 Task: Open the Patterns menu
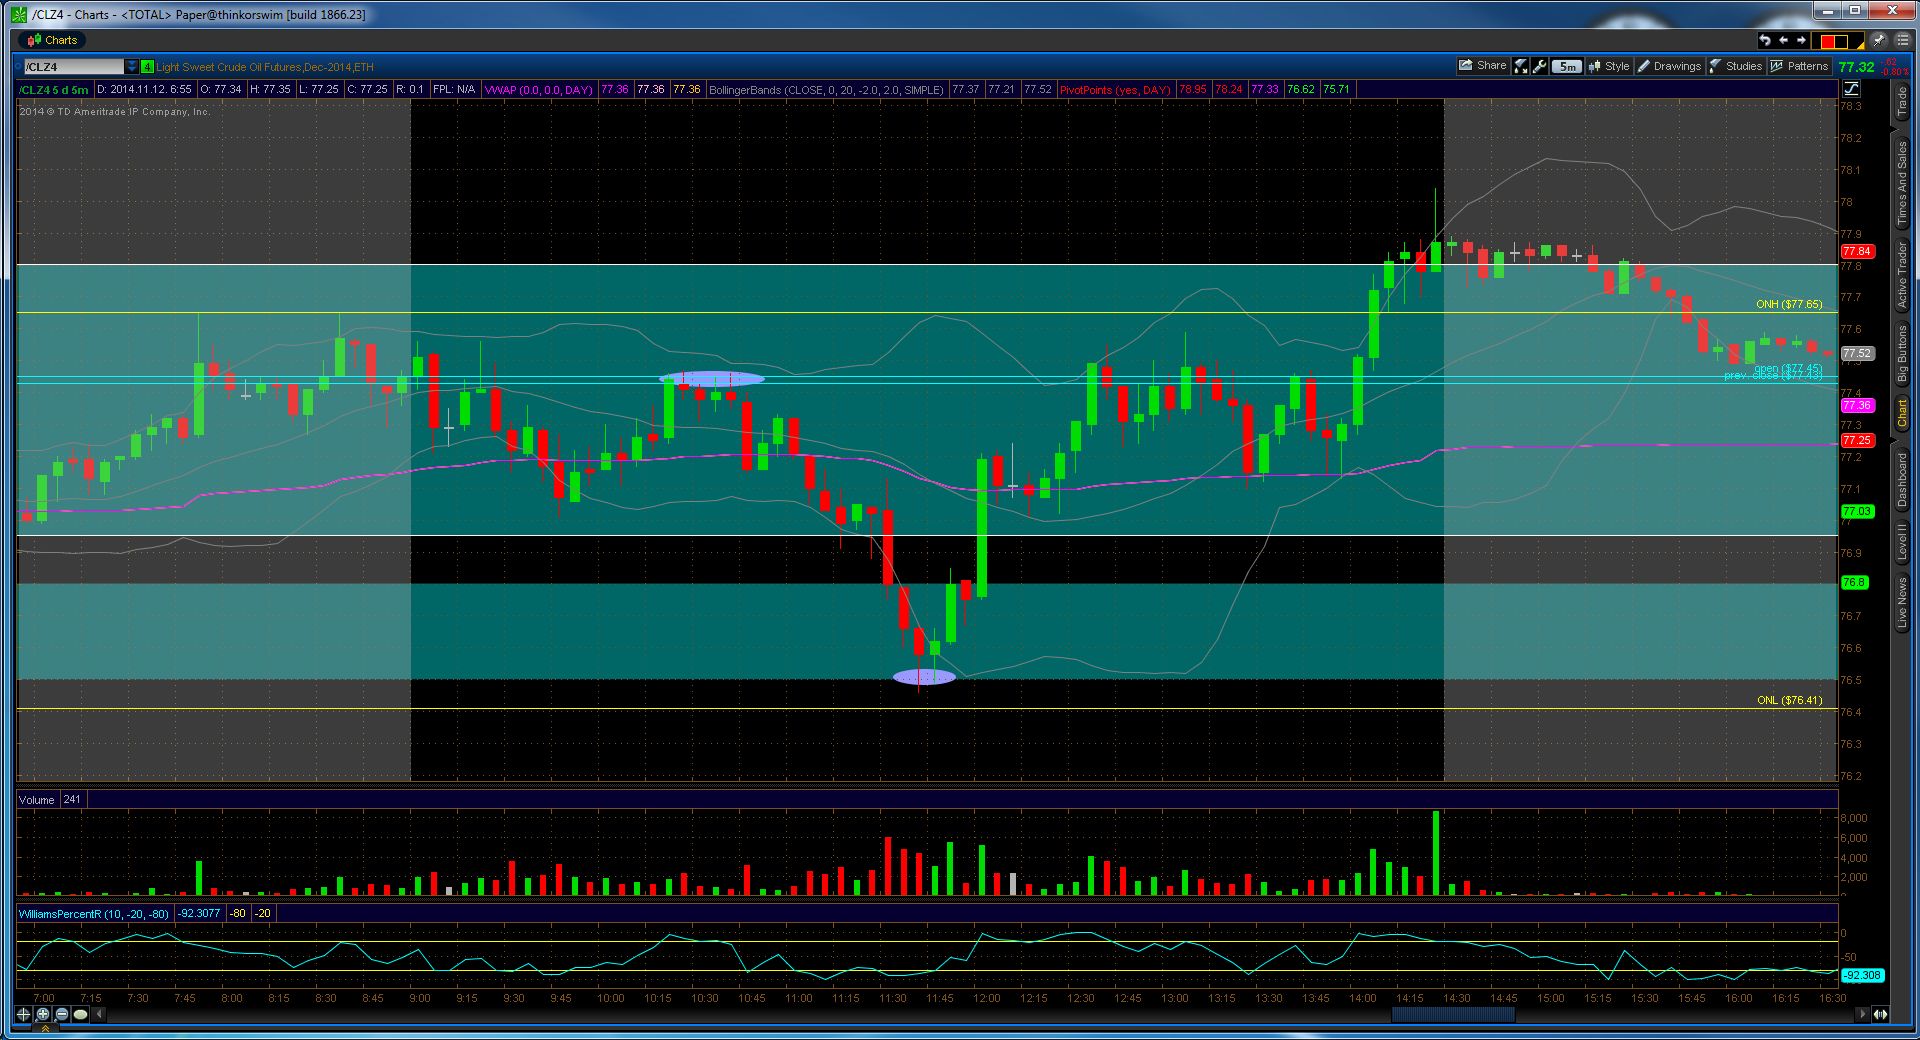1799,66
